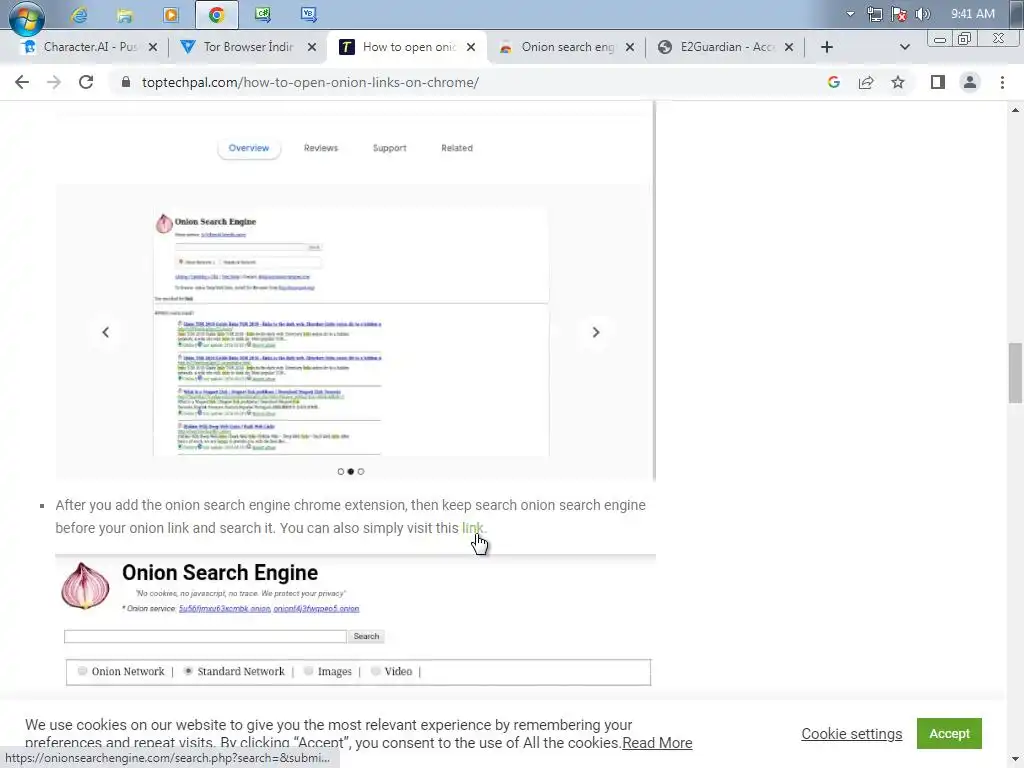The height and width of the screenshot is (768, 1024).
Task: Reload the current page
Action: point(86,82)
